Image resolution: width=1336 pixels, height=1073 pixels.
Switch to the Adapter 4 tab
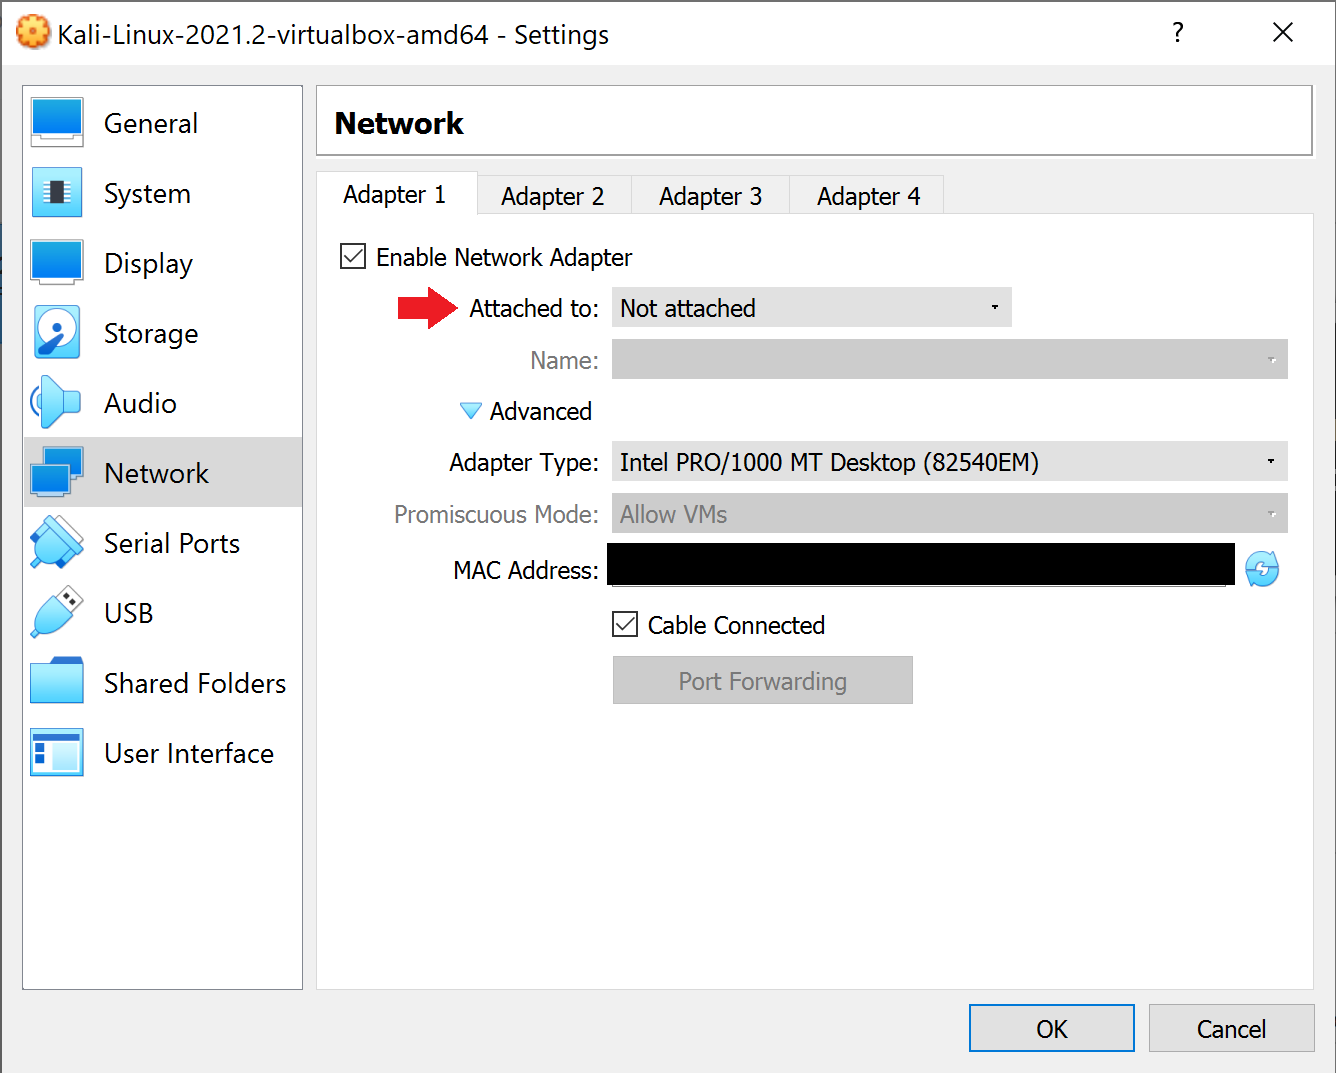[868, 196]
